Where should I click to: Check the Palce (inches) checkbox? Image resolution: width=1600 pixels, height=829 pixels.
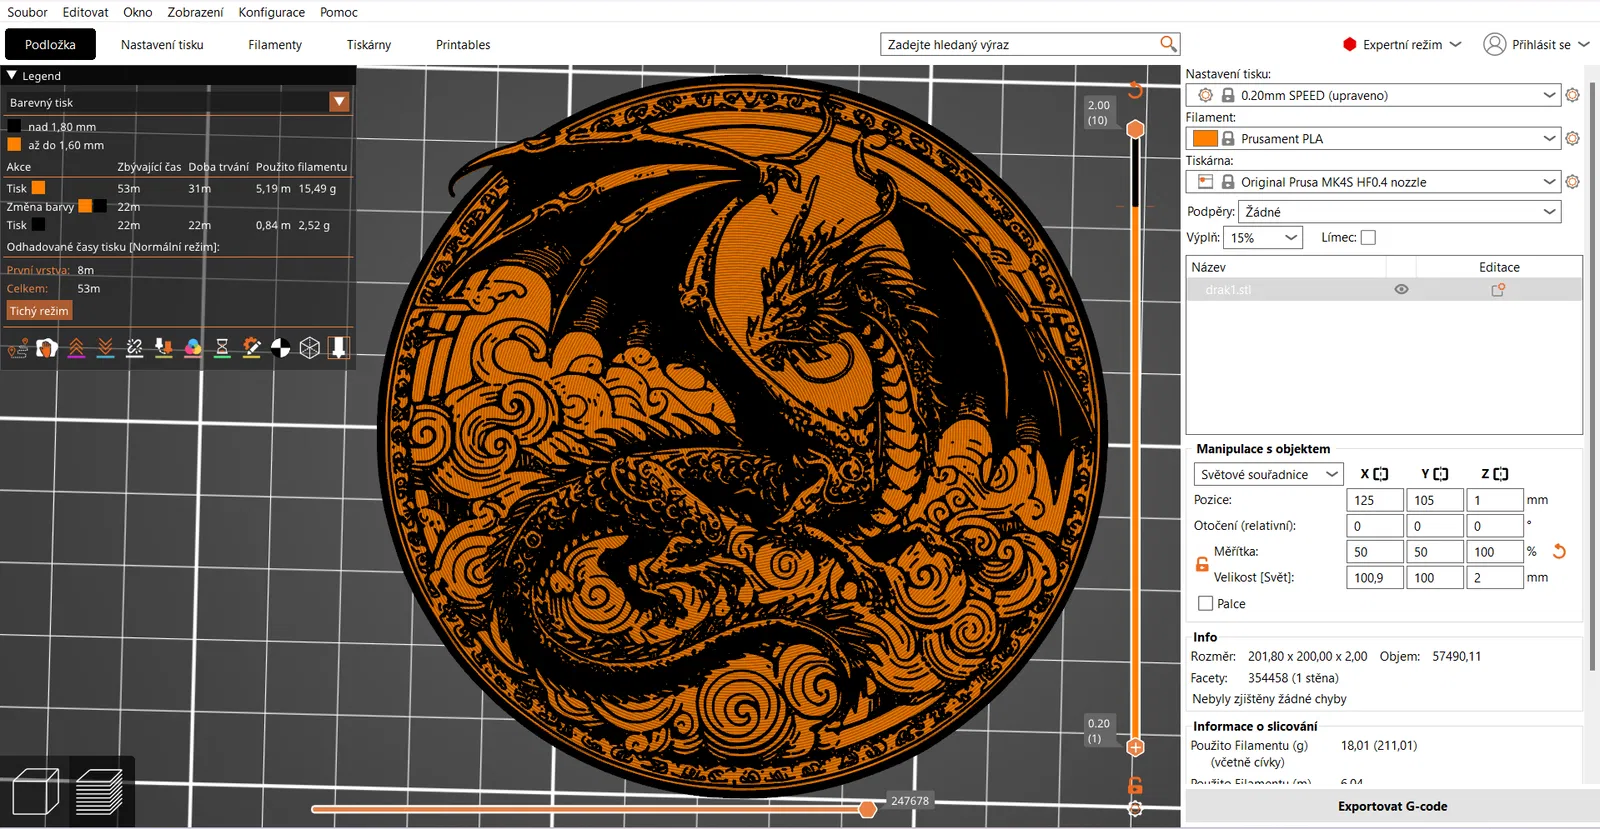tap(1205, 603)
